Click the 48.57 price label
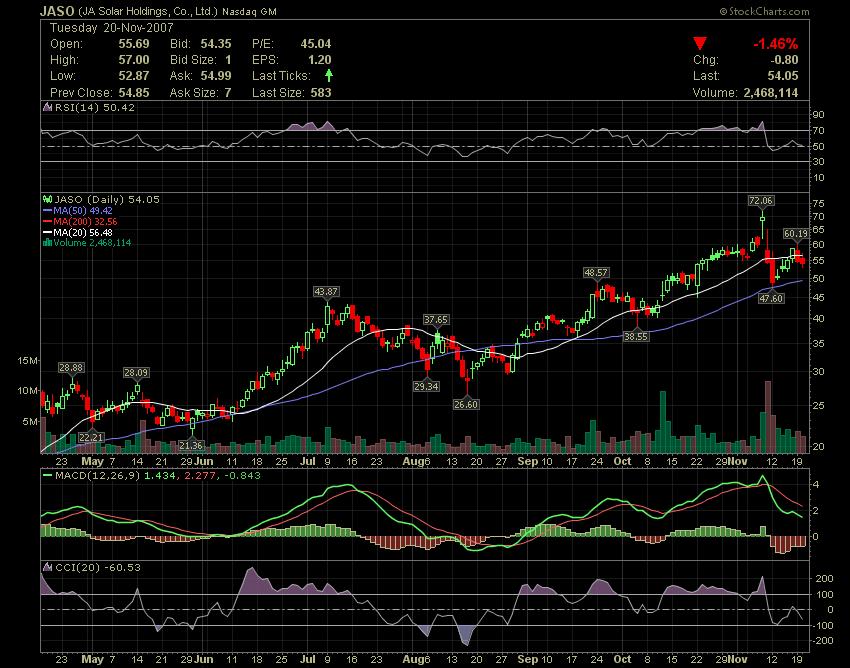Screen dimensions: 850x668 tap(596, 273)
